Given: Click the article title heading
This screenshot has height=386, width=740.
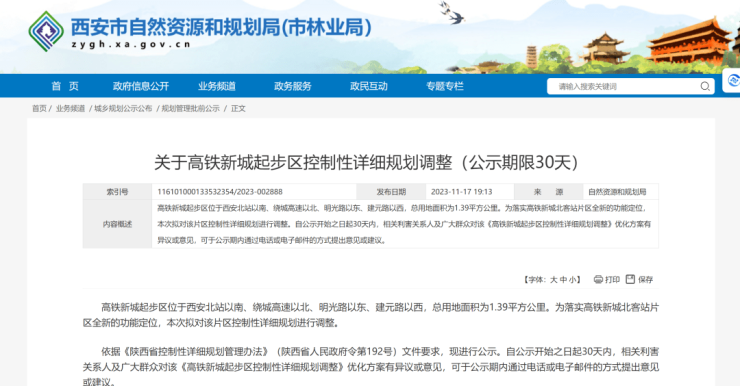Looking at the screenshot, I should (x=366, y=162).
